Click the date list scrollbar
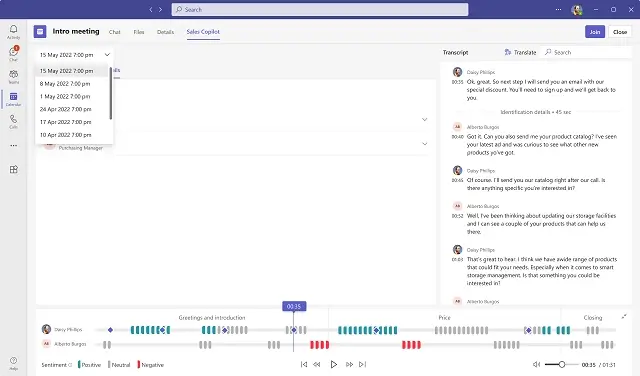Viewport: 640px width, 376px height. pos(111,94)
